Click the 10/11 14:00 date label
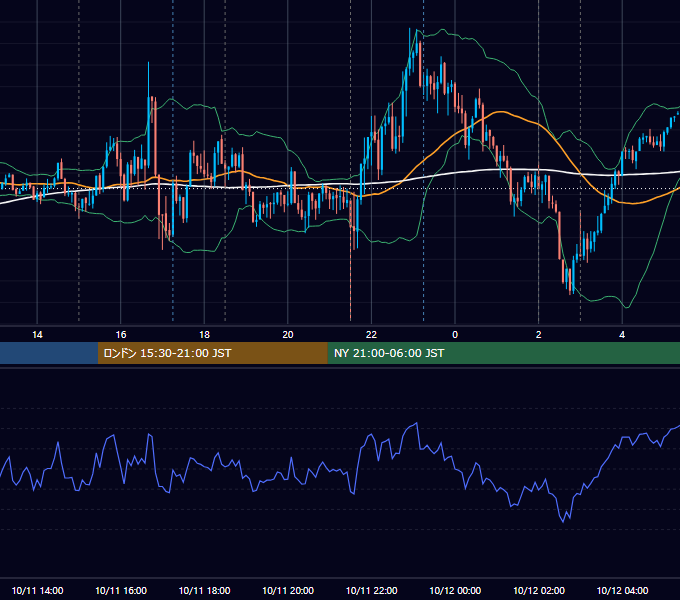Viewport: 680px width, 600px height. (x=37, y=590)
